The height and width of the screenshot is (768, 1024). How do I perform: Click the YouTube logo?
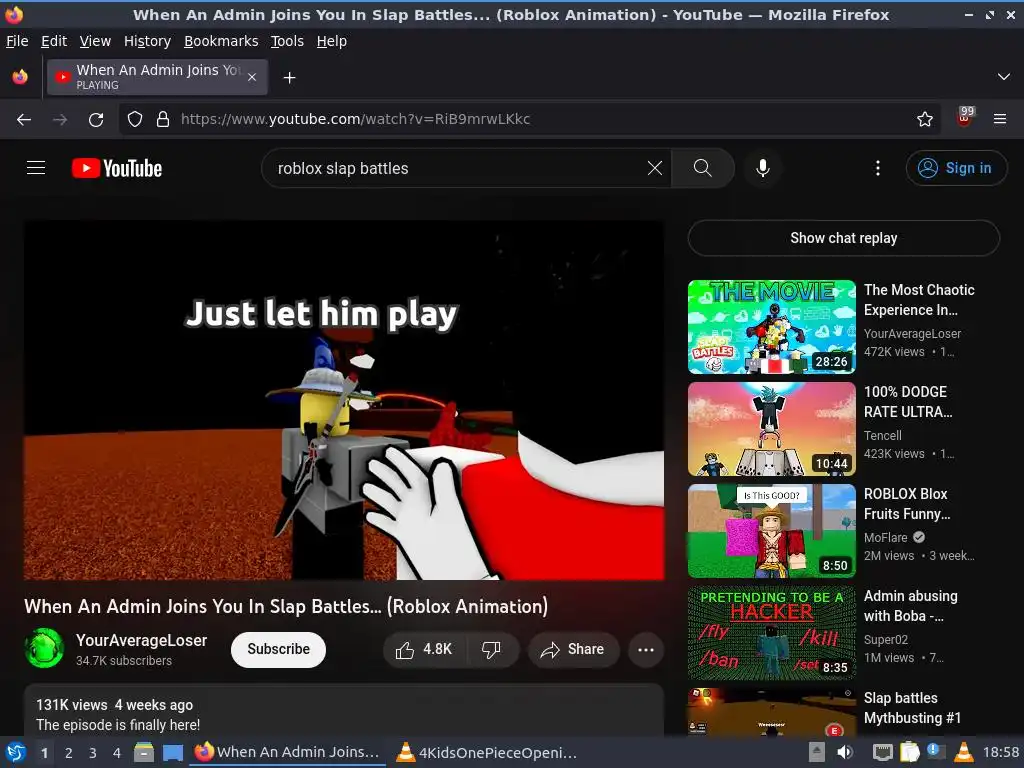[x=117, y=168]
